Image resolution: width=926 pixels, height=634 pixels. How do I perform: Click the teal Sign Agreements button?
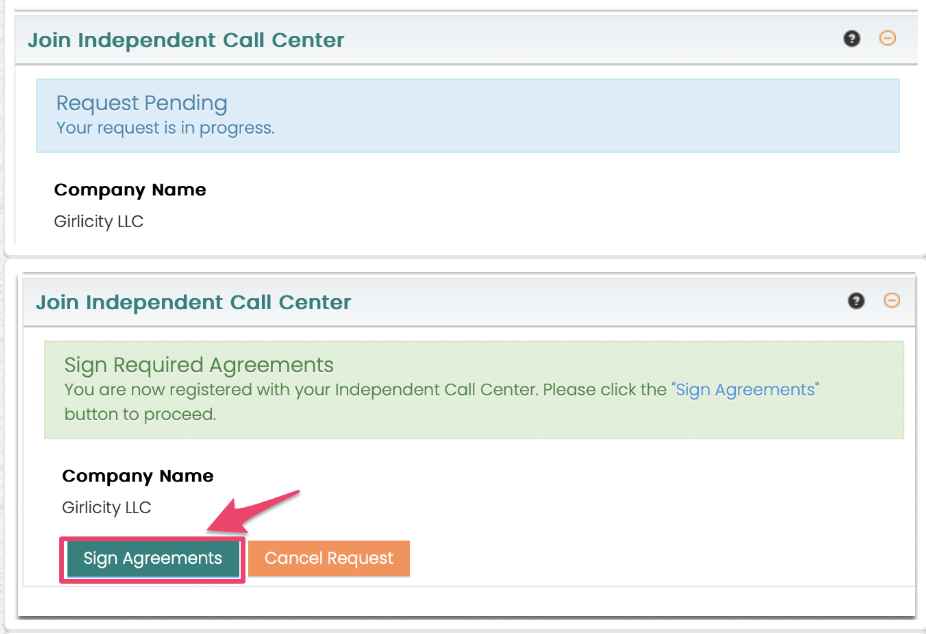153,558
